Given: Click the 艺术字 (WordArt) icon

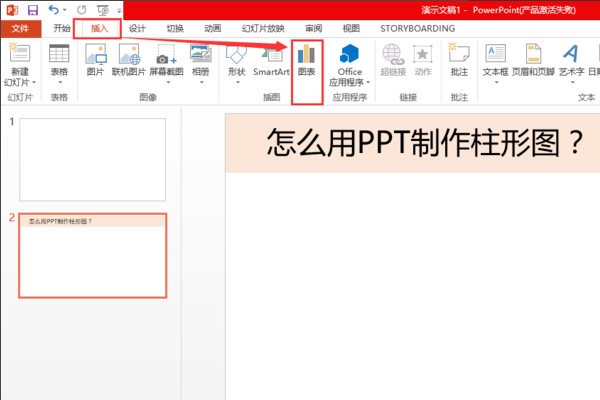Looking at the screenshot, I should [571, 54].
